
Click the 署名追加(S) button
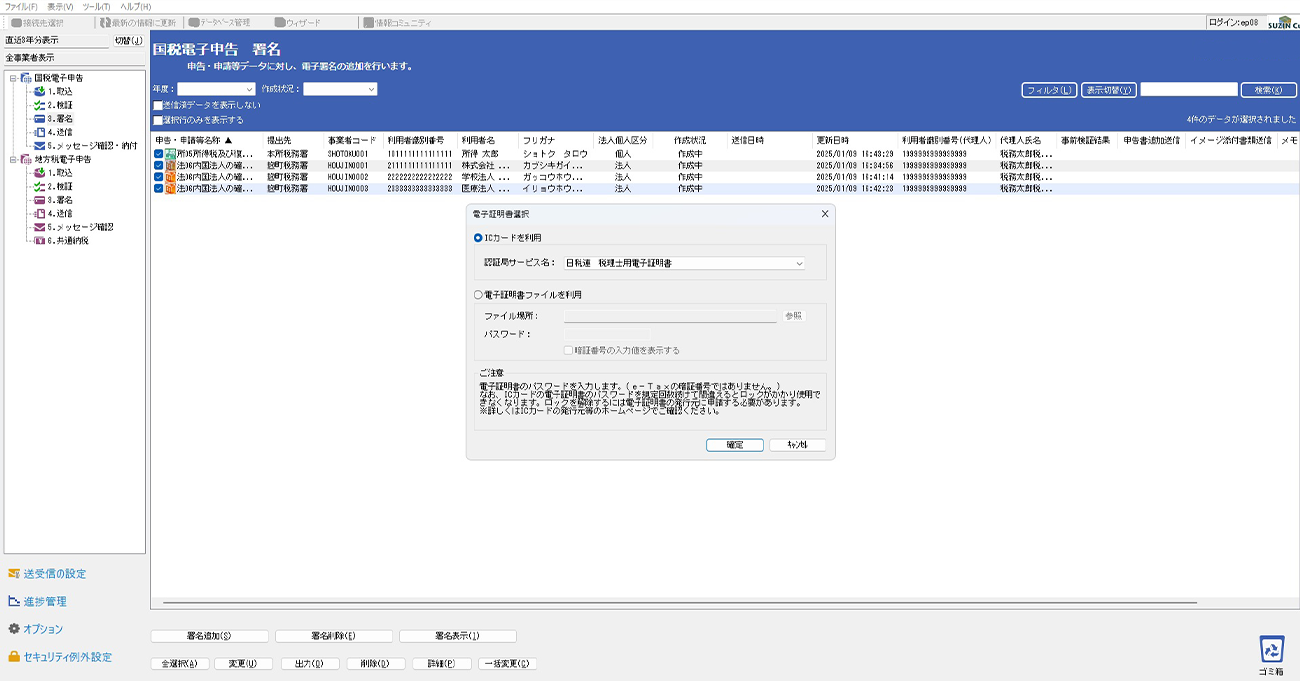(209, 636)
